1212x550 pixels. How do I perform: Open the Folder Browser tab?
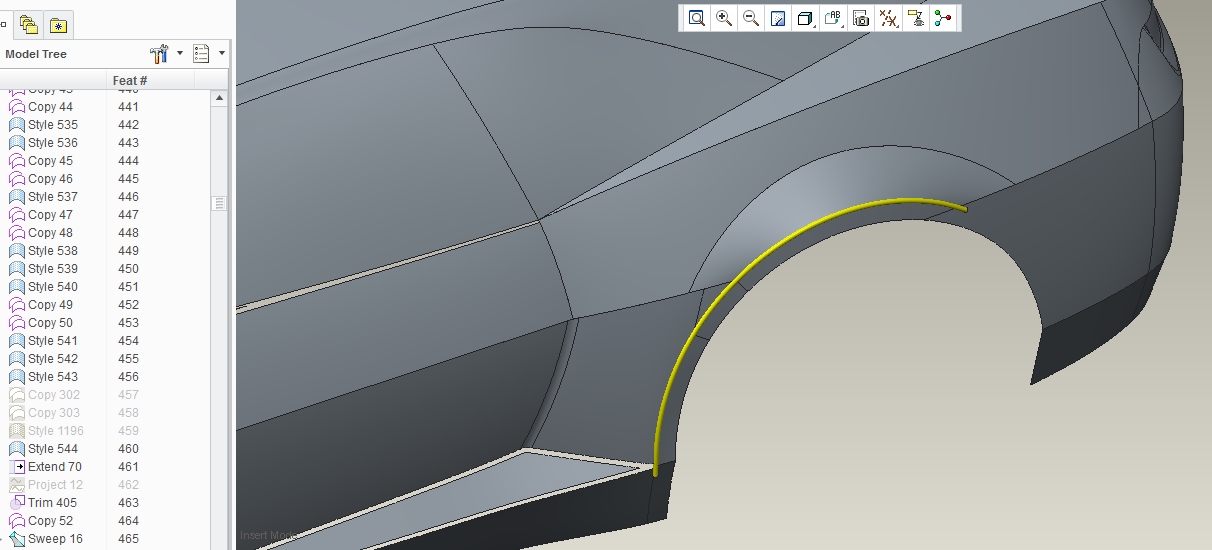coord(29,25)
